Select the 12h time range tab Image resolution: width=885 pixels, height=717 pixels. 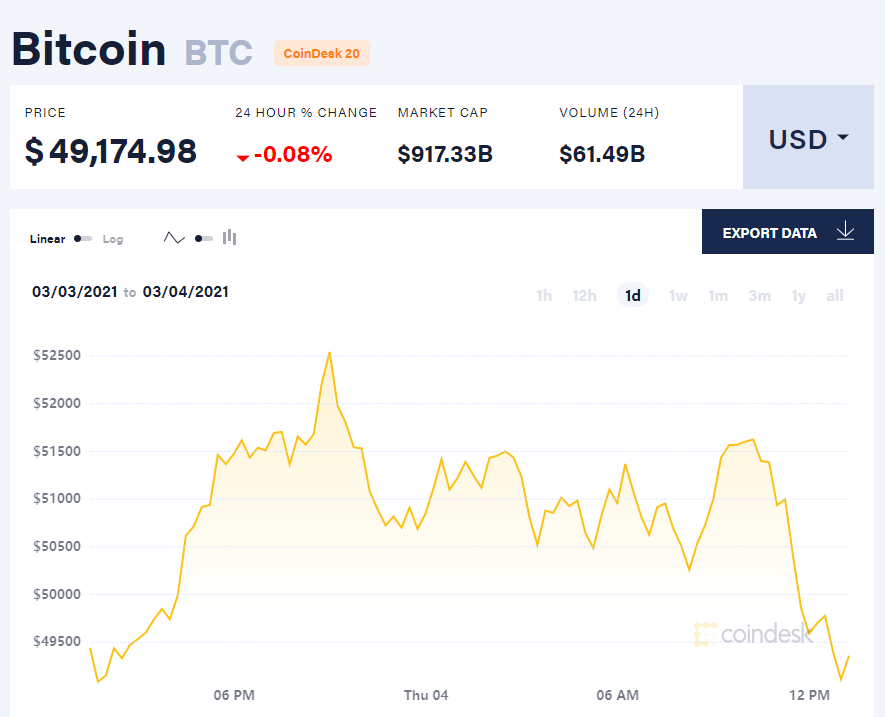pos(584,295)
